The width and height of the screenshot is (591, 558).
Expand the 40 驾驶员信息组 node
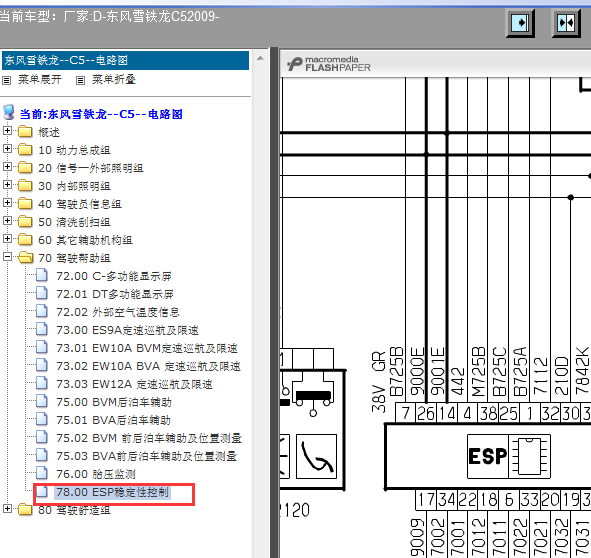tap(7, 203)
